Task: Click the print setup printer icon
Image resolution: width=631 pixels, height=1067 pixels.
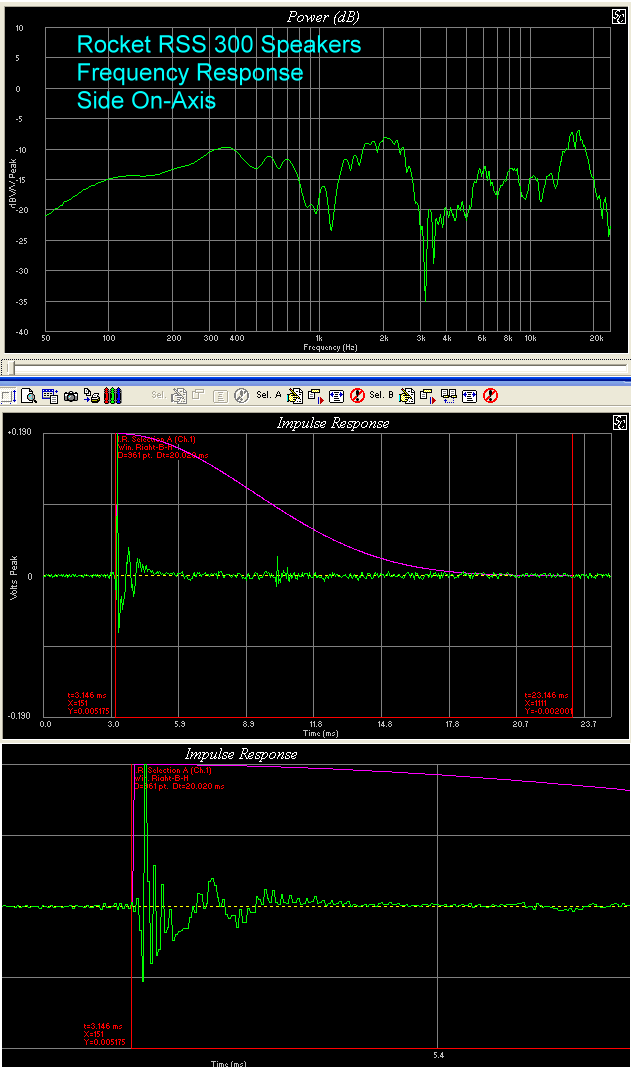Action: tap(92, 395)
